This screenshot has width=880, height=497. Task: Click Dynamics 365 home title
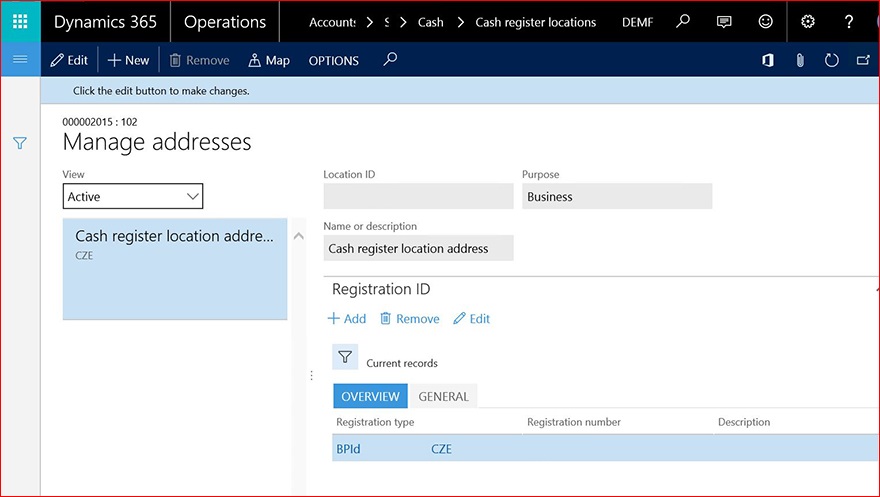pos(106,22)
